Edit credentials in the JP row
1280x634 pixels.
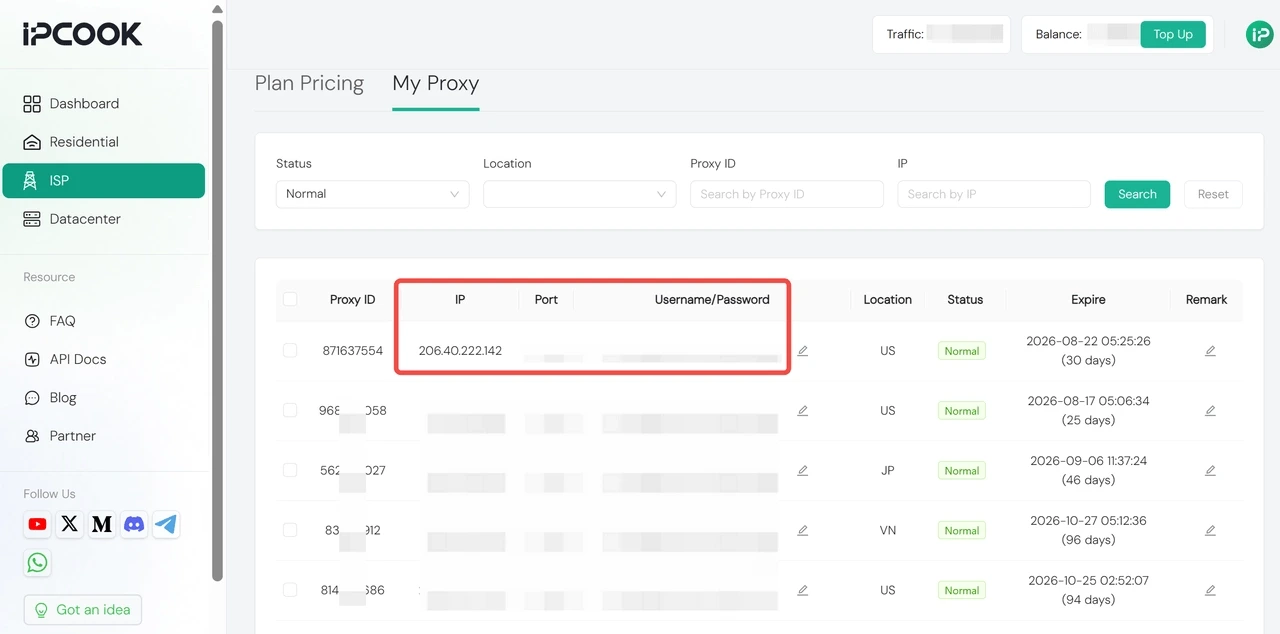pyautogui.click(x=802, y=471)
